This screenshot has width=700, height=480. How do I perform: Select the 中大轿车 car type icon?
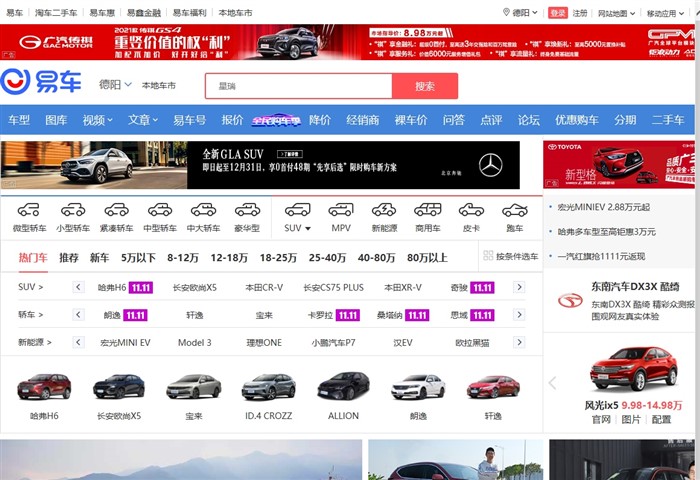click(x=203, y=210)
